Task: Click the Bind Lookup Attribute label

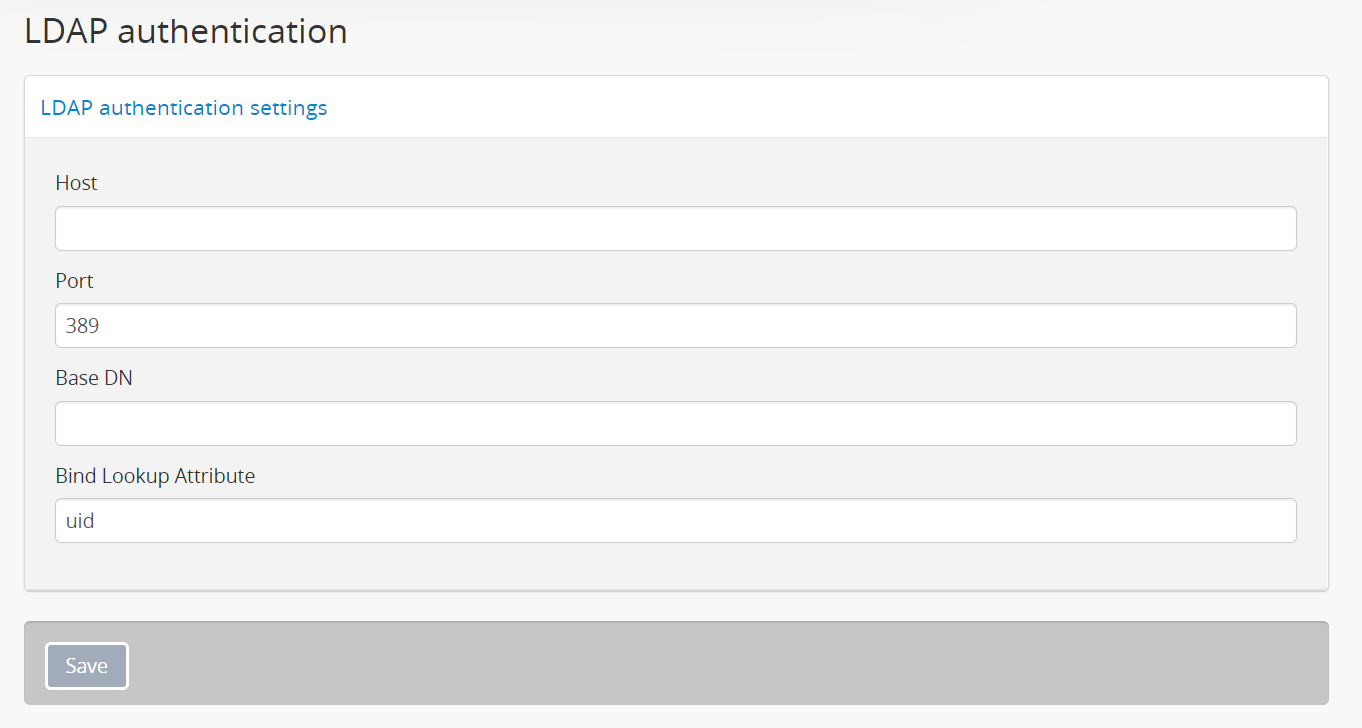Action: click(155, 476)
